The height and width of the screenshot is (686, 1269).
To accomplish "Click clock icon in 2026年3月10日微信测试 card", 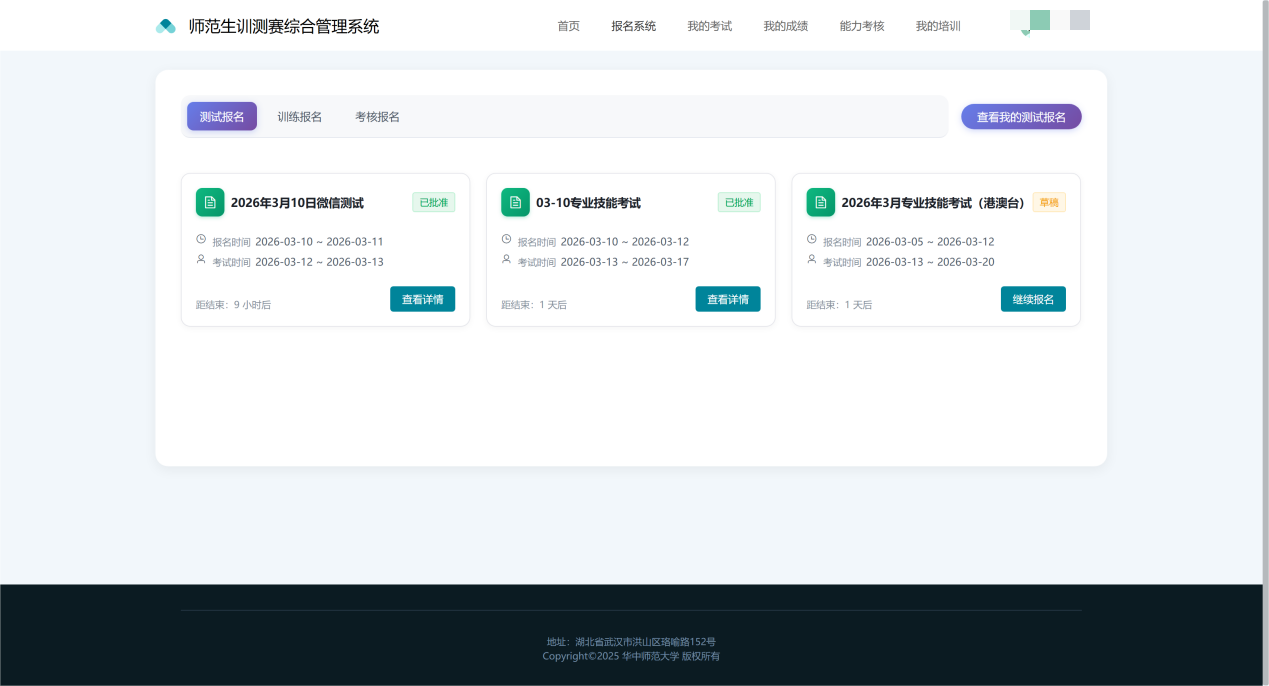I will tap(201, 240).
